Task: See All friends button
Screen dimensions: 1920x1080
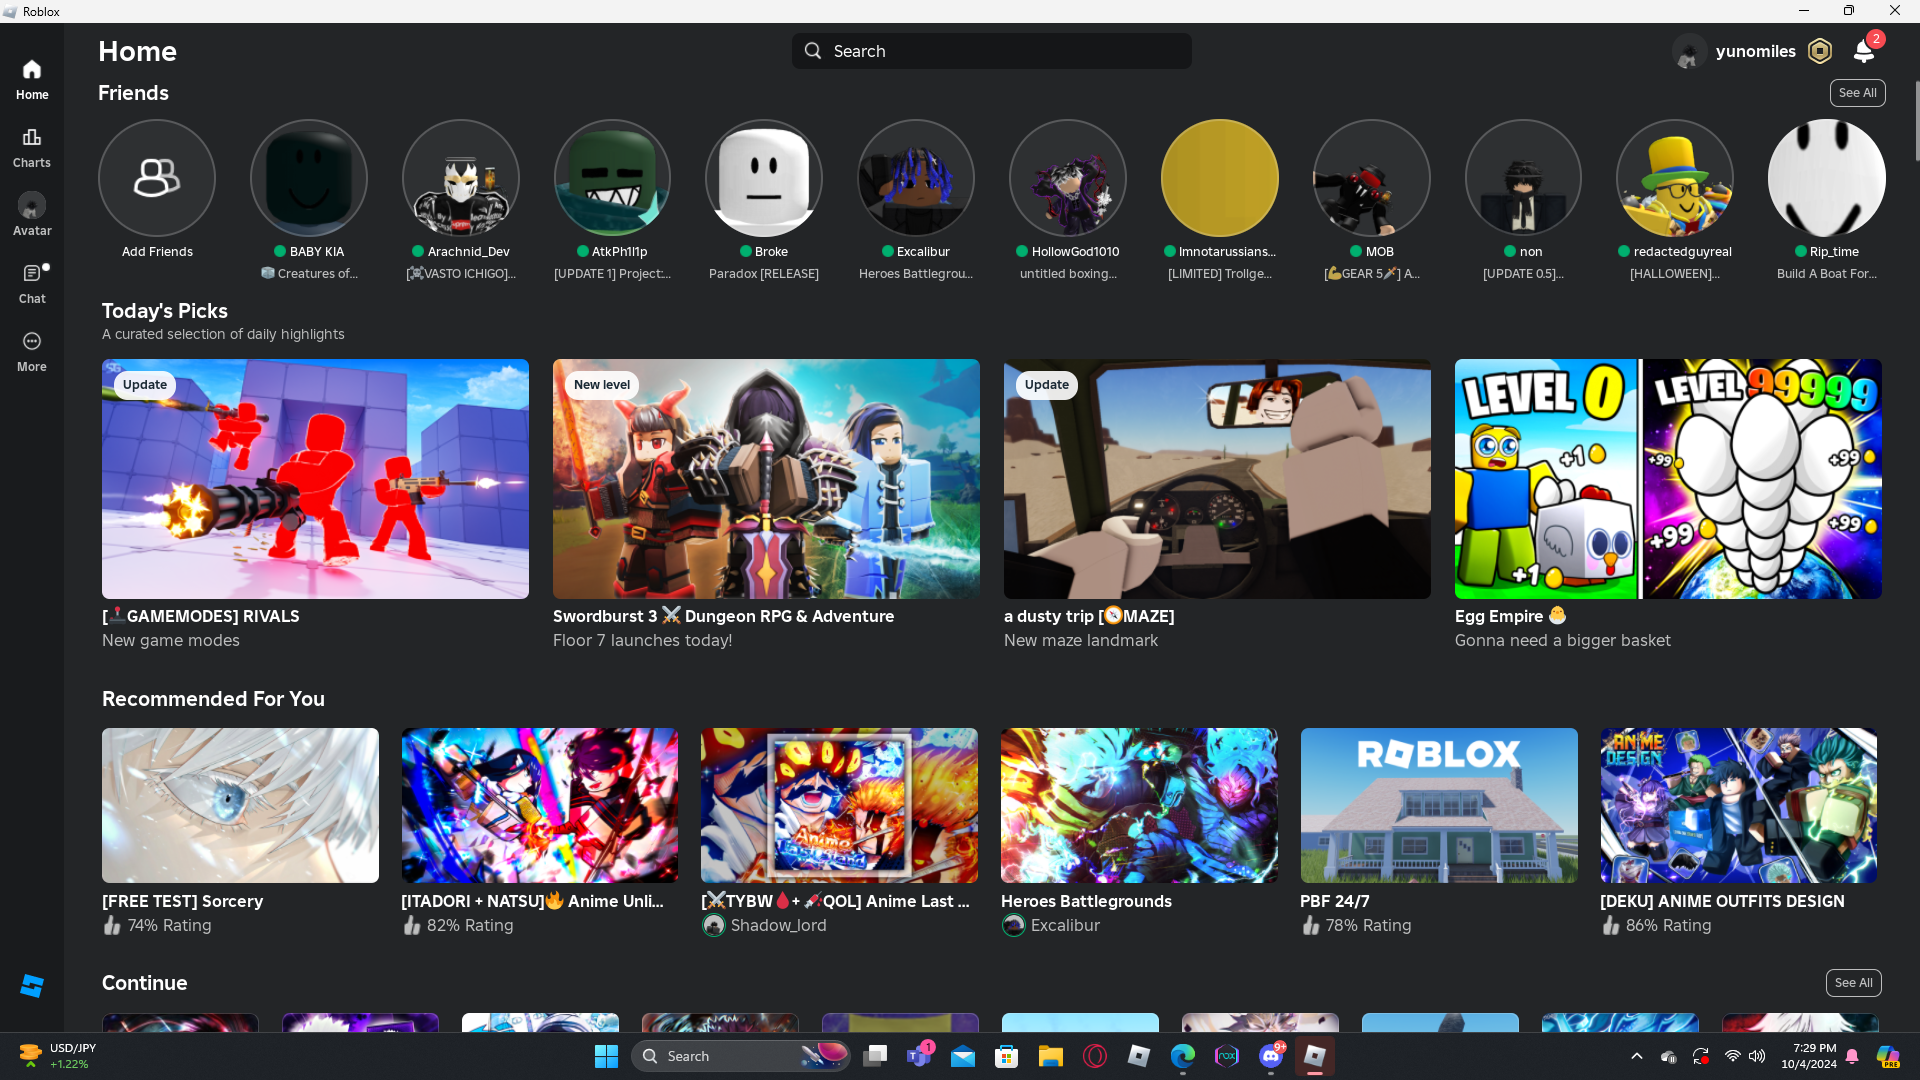Action: [x=1858, y=93]
